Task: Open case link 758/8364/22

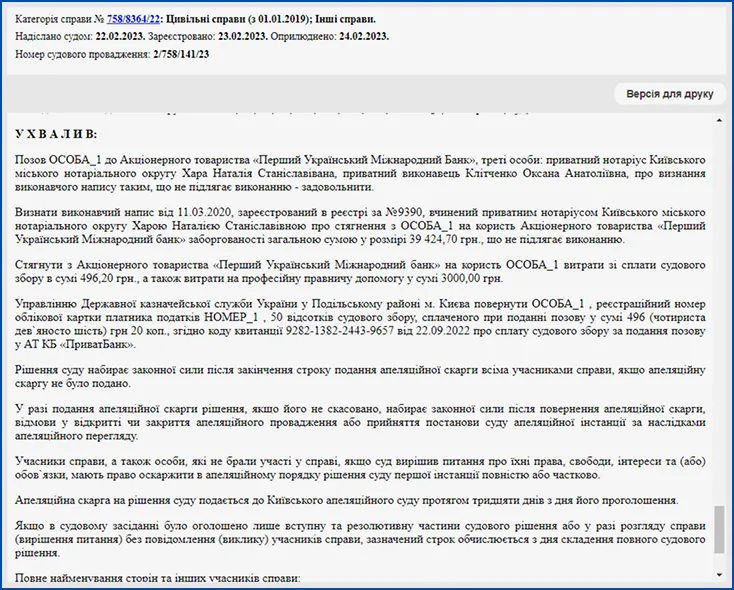Action: click(x=133, y=19)
